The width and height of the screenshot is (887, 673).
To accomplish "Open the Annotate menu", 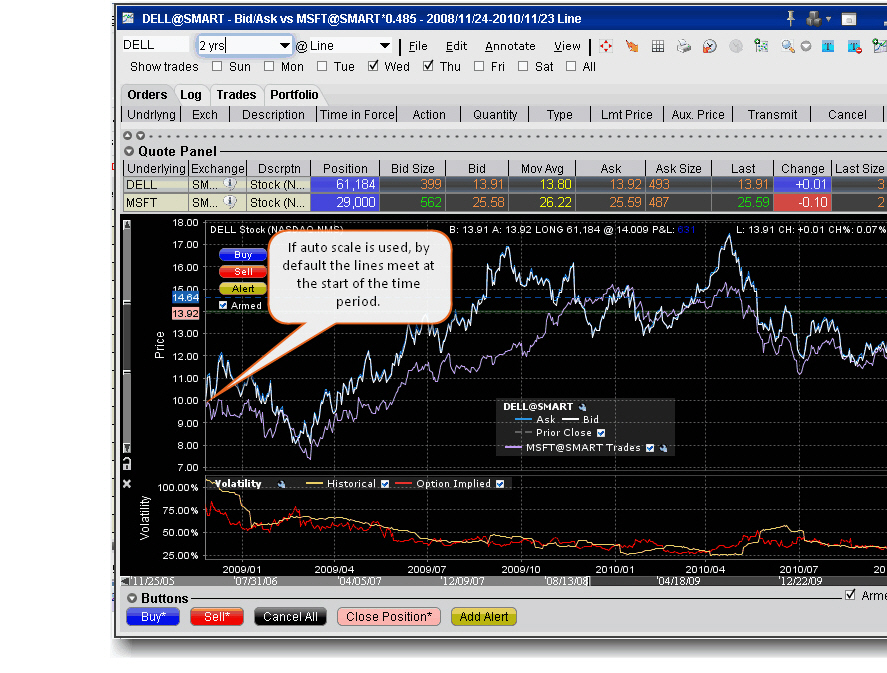I will pyautogui.click(x=510, y=46).
